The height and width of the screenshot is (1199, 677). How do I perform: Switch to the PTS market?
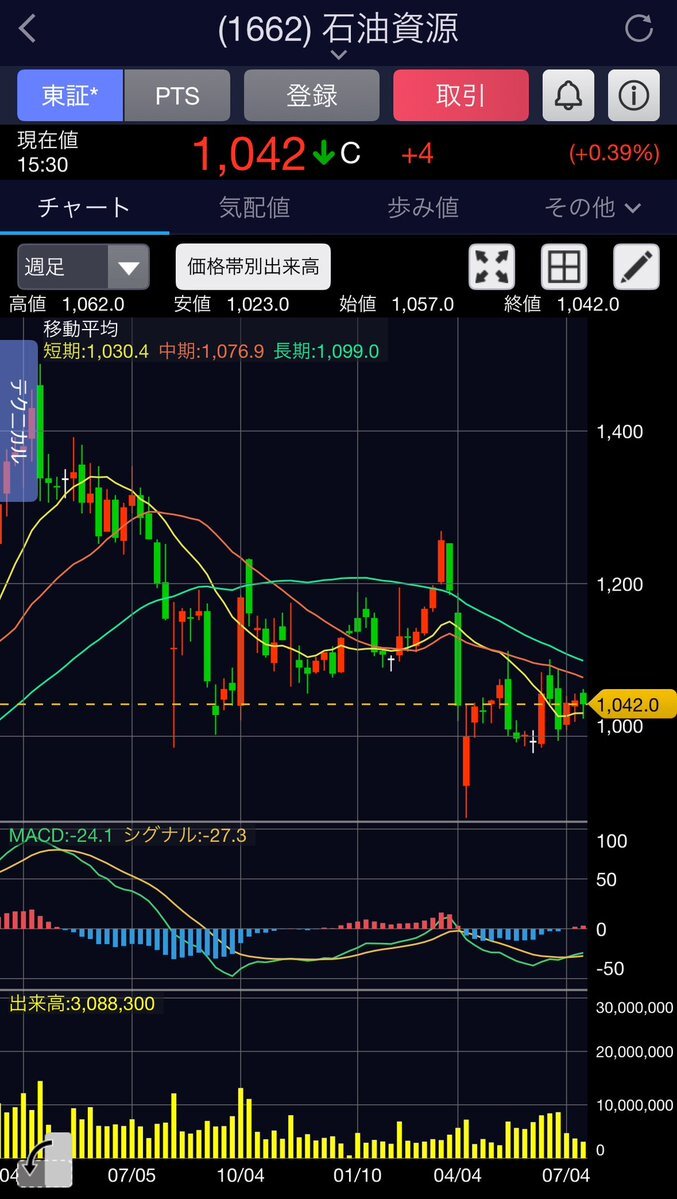pos(177,96)
